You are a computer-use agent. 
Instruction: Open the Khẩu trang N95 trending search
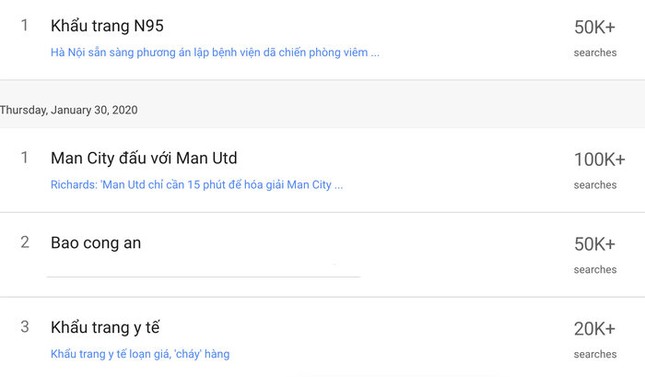click(107, 26)
